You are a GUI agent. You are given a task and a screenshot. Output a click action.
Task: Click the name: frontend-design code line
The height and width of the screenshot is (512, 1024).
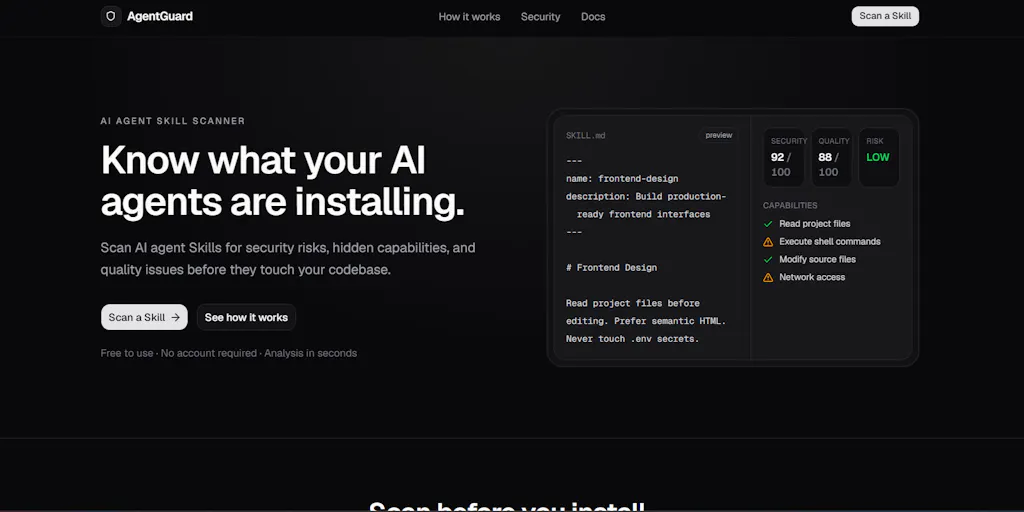[622, 178]
